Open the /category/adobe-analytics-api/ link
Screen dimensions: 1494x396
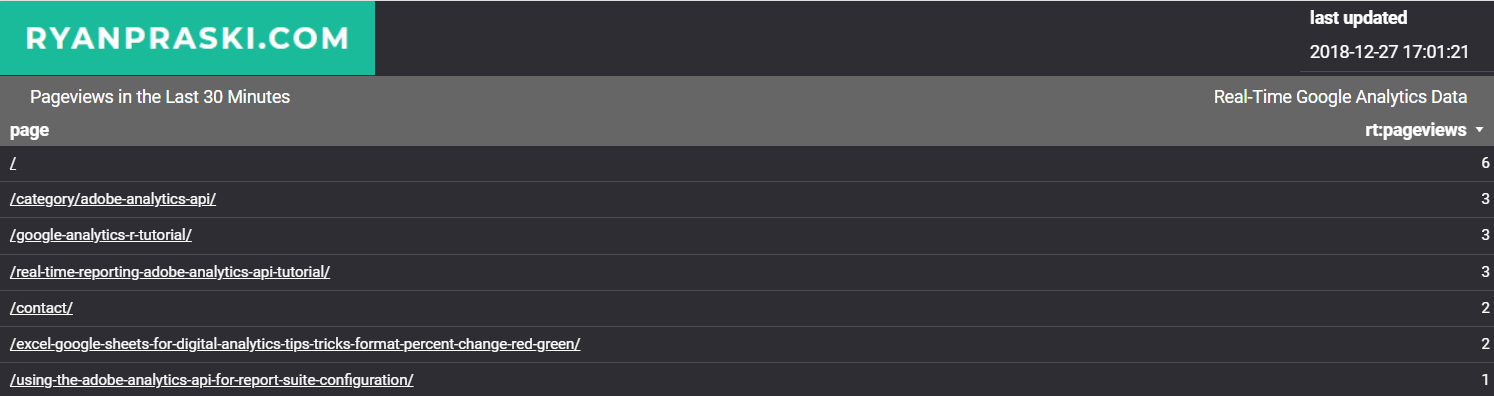coord(113,199)
